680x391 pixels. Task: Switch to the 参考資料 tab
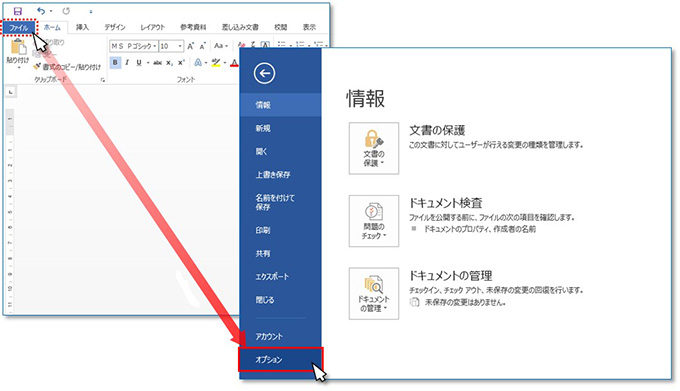click(x=193, y=27)
